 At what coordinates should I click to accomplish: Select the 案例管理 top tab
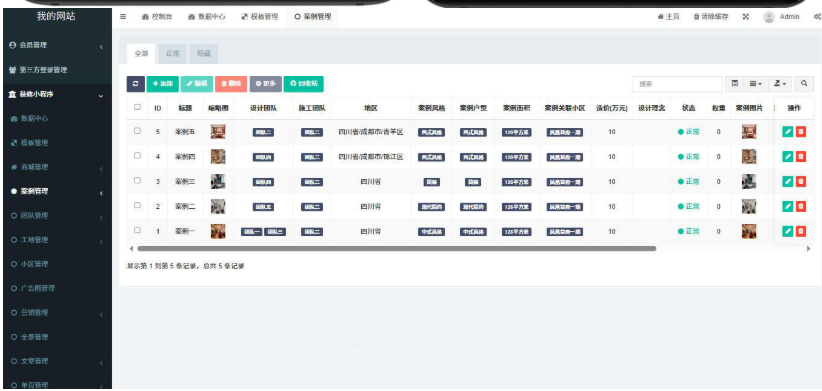(312, 17)
